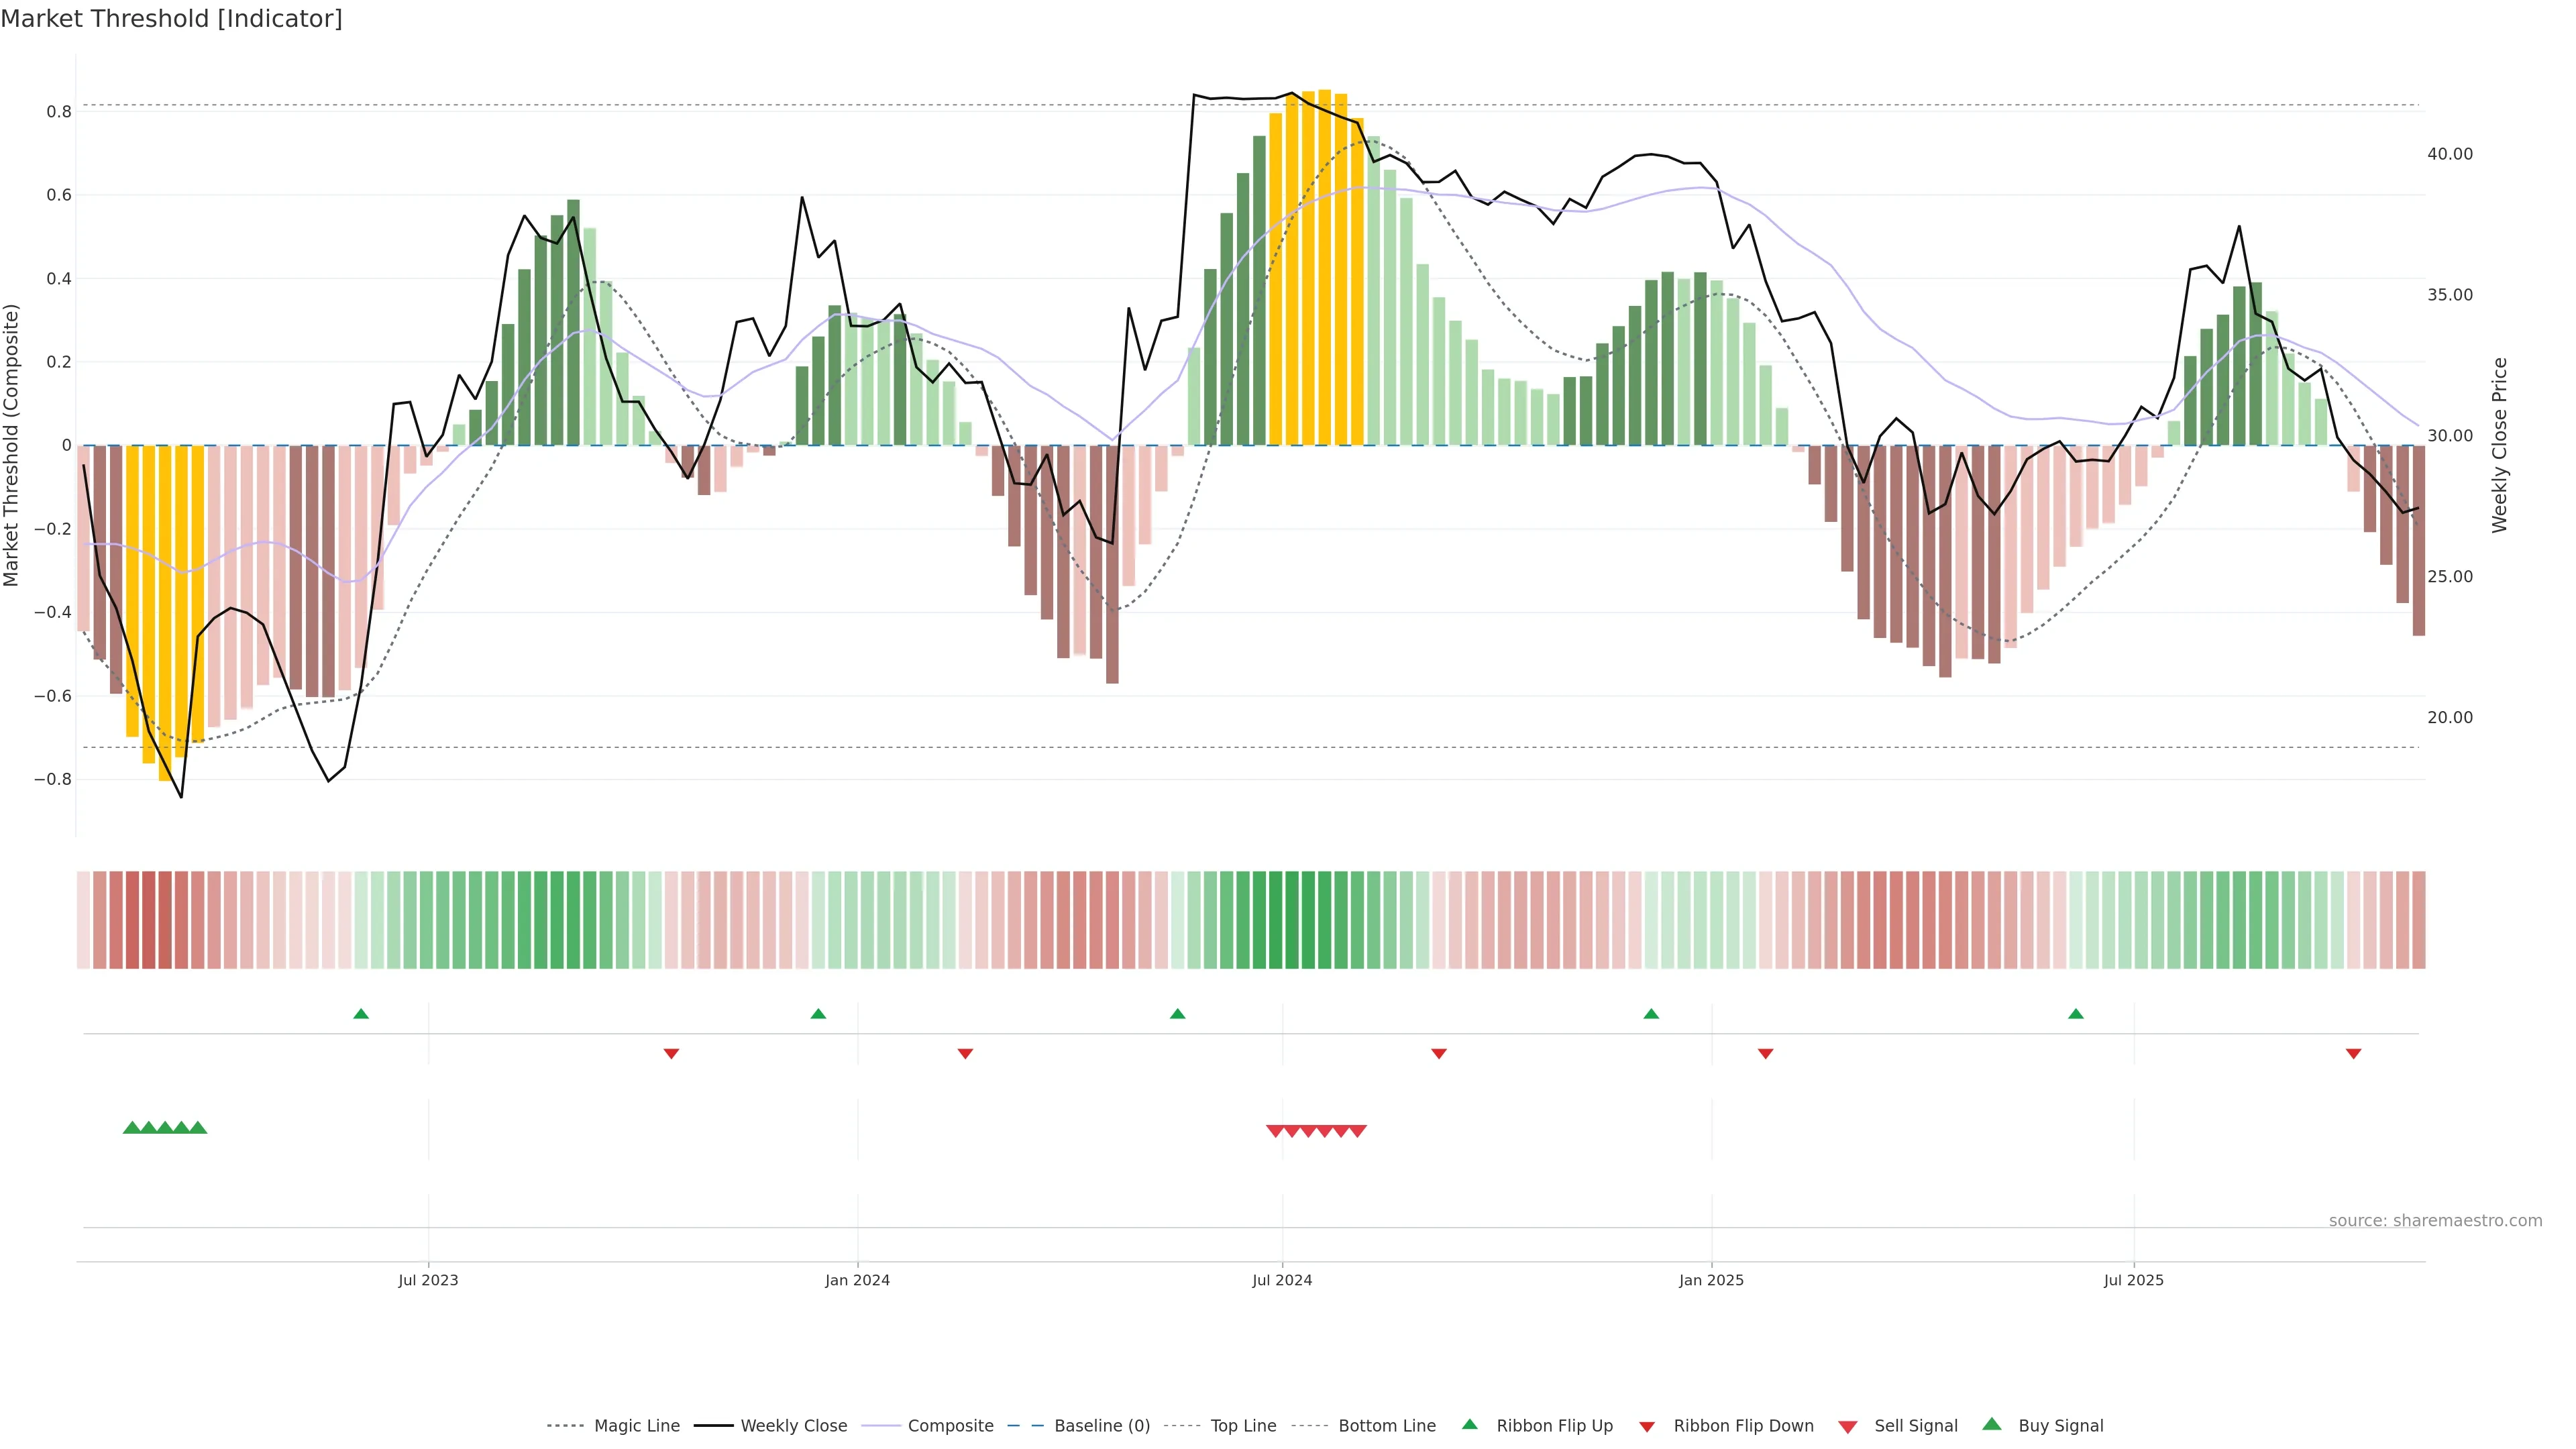Click the Ribbon Flip Up marker just before Jan 2024
This screenshot has height=1449, width=2576.
coord(818,1014)
